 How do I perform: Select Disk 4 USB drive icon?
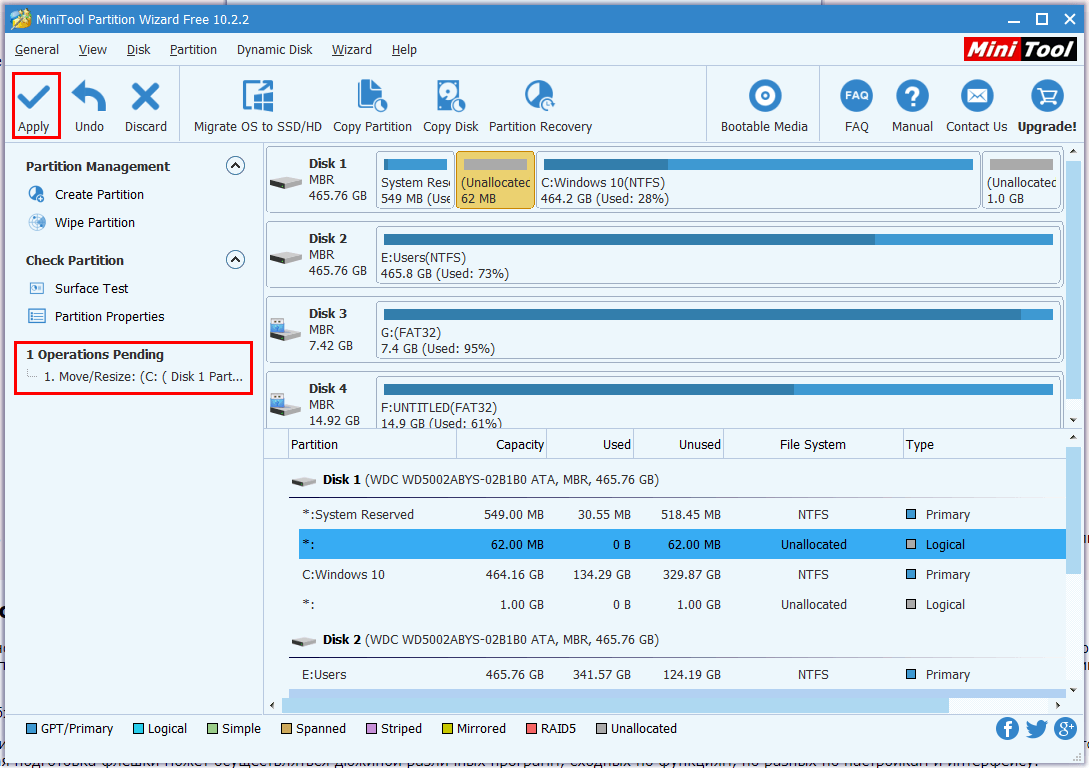pos(285,405)
